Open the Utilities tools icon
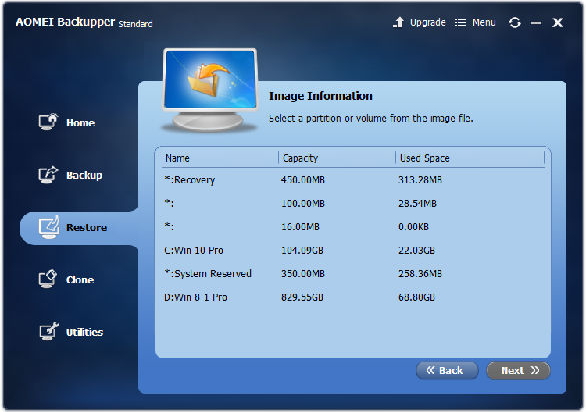 (49, 331)
